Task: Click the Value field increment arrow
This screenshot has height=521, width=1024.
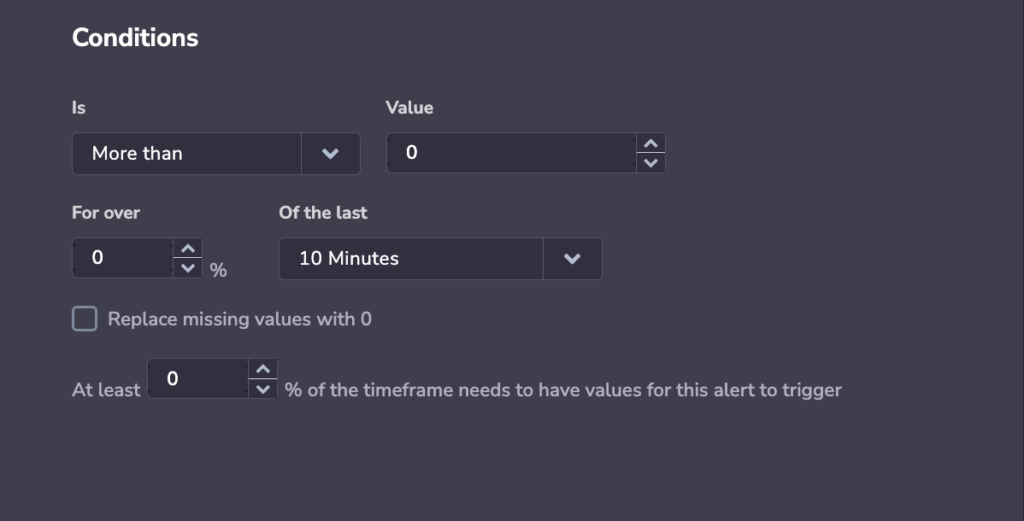Action: [x=651, y=144]
